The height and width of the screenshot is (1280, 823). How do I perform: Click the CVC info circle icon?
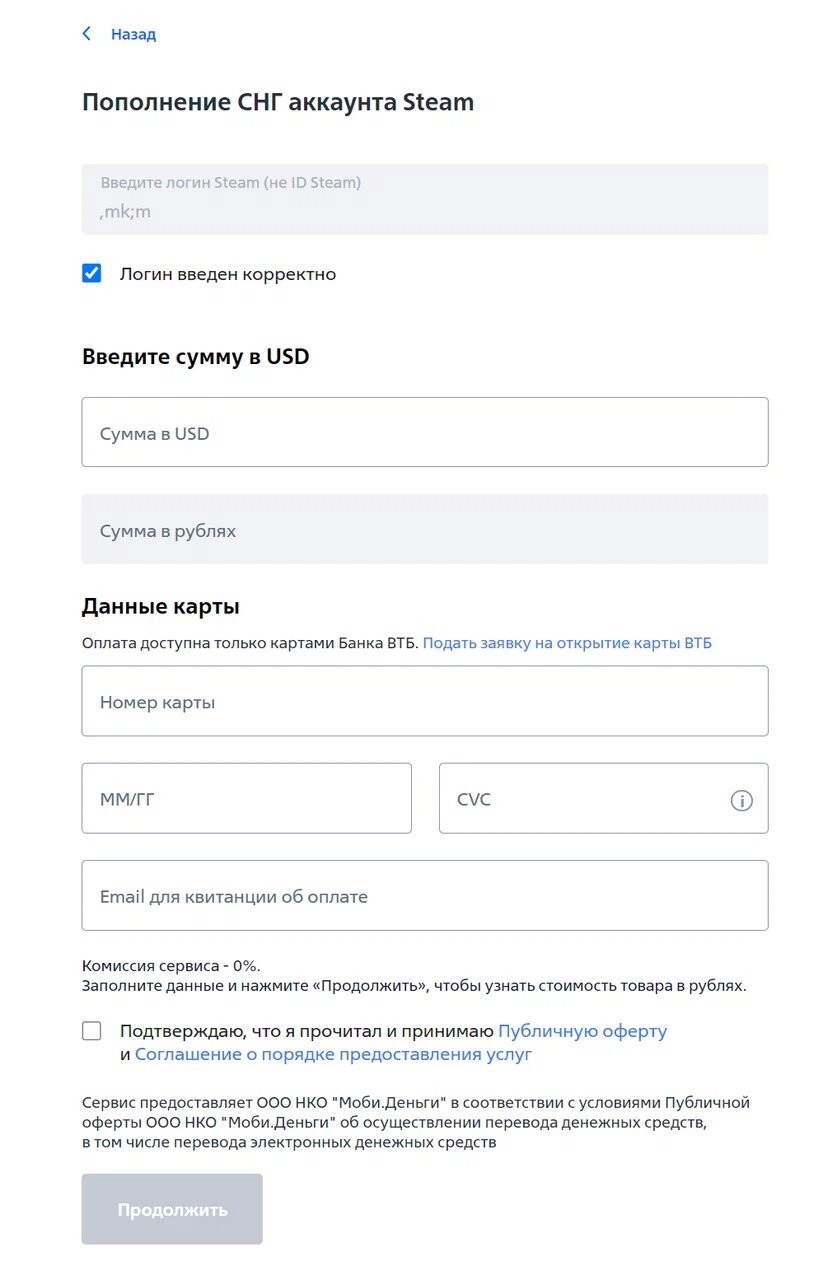coord(741,800)
